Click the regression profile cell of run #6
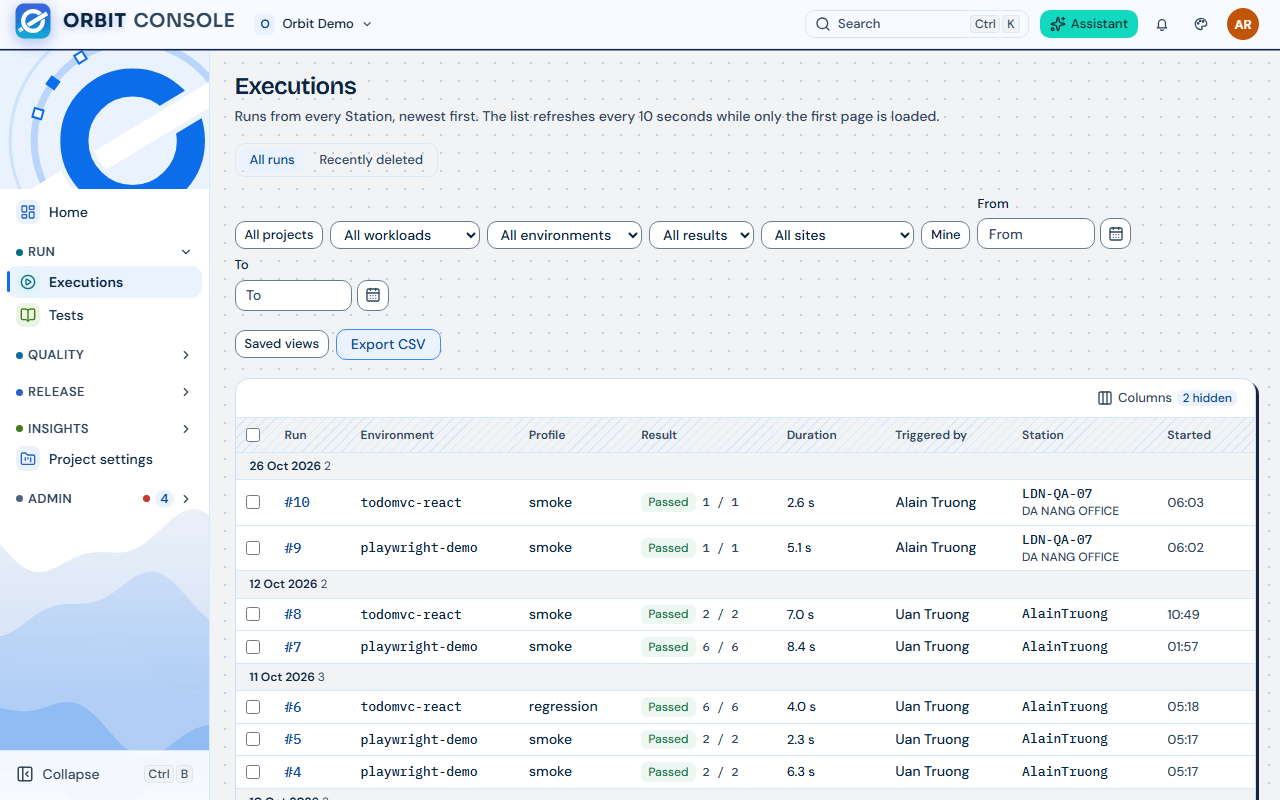Image resolution: width=1280 pixels, height=800 pixels. pyautogui.click(x=563, y=707)
